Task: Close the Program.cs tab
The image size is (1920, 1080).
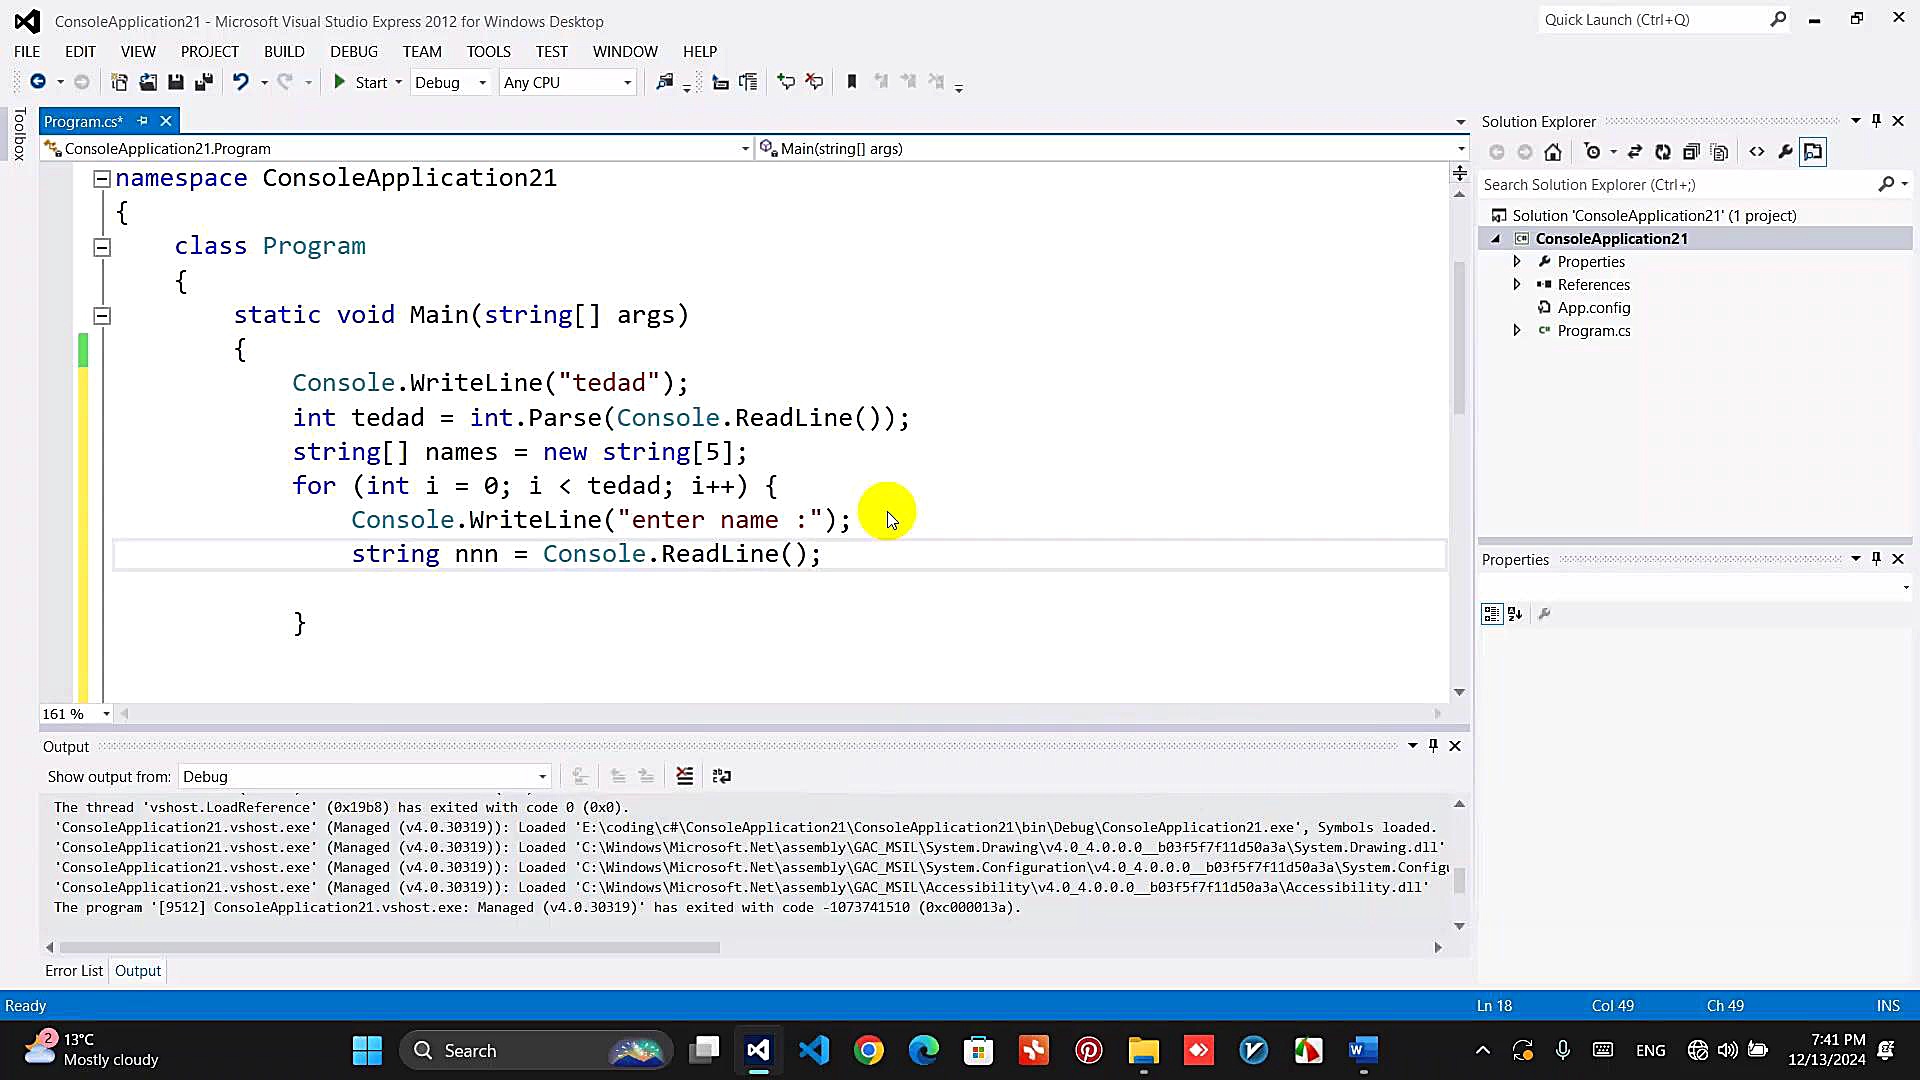Action: tap(166, 121)
